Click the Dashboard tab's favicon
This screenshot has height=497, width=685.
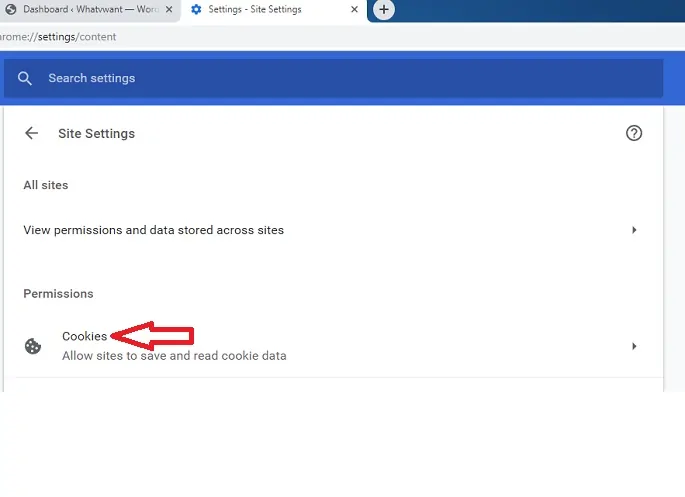click(x=8, y=10)
